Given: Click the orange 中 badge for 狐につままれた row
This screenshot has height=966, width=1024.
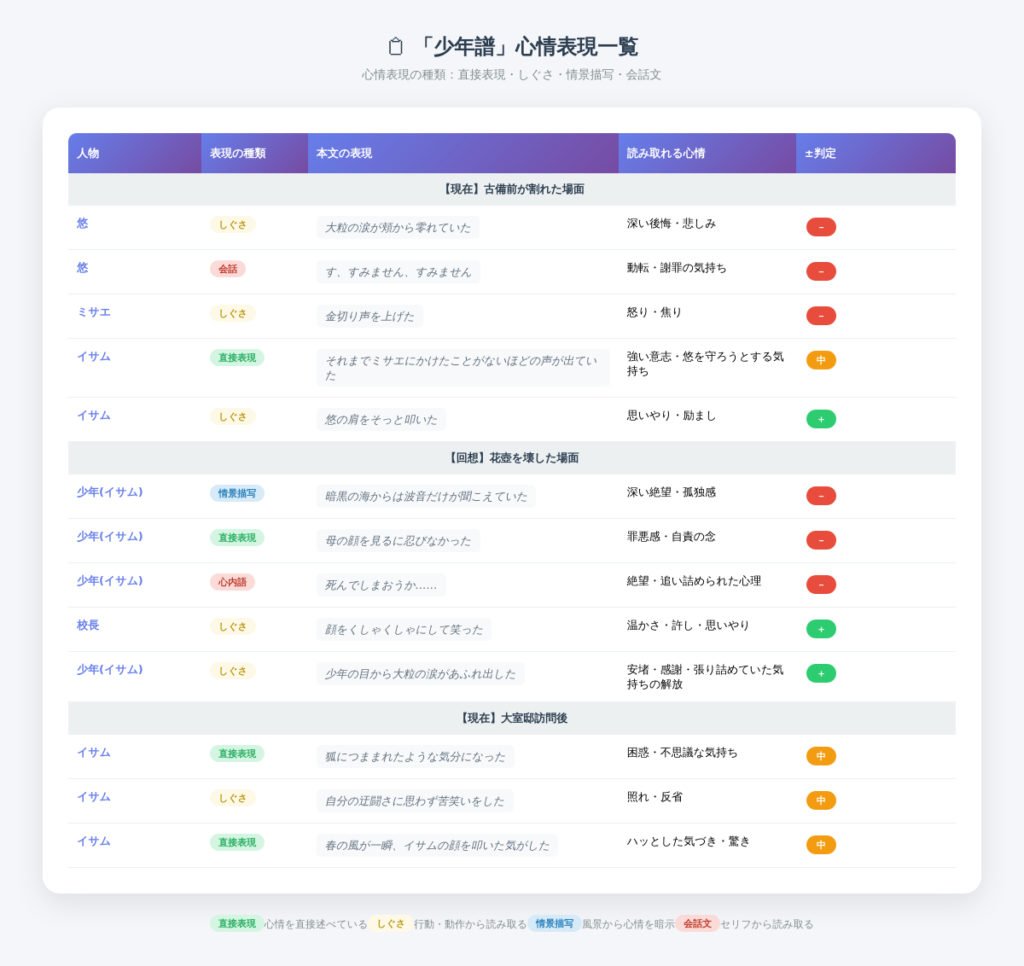Looking at the screenshot, I should tap(820, 756).
